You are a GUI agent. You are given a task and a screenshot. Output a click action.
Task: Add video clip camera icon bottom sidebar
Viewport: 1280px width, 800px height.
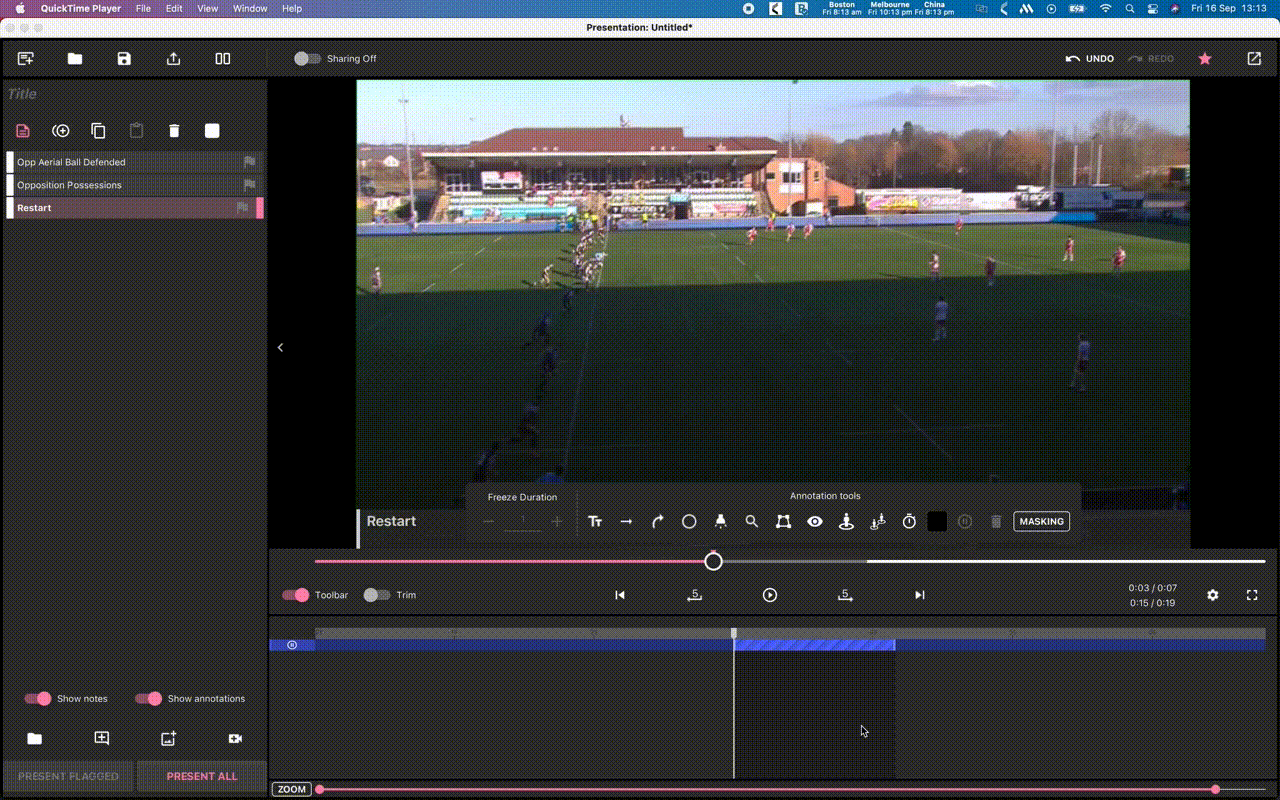pyautogui.click(x=235, y=738)
